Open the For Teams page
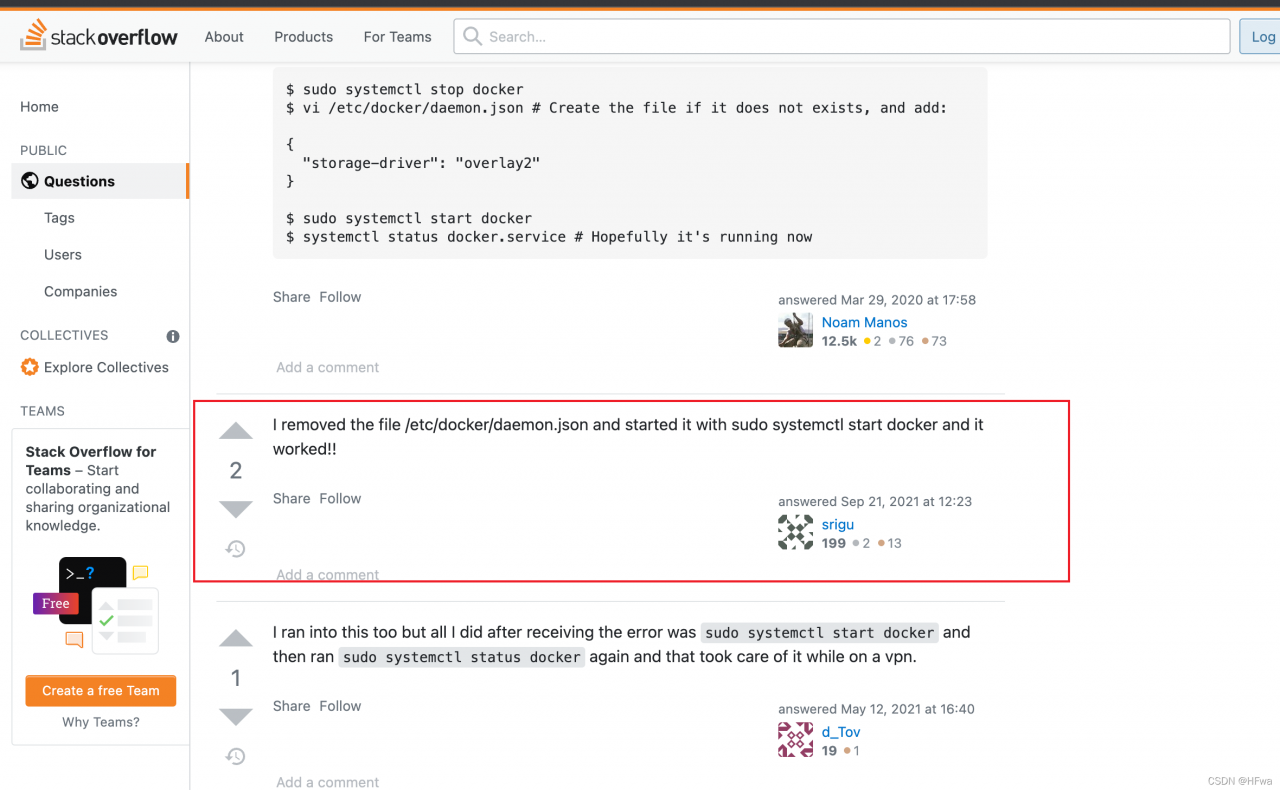 tap(397, 36)
